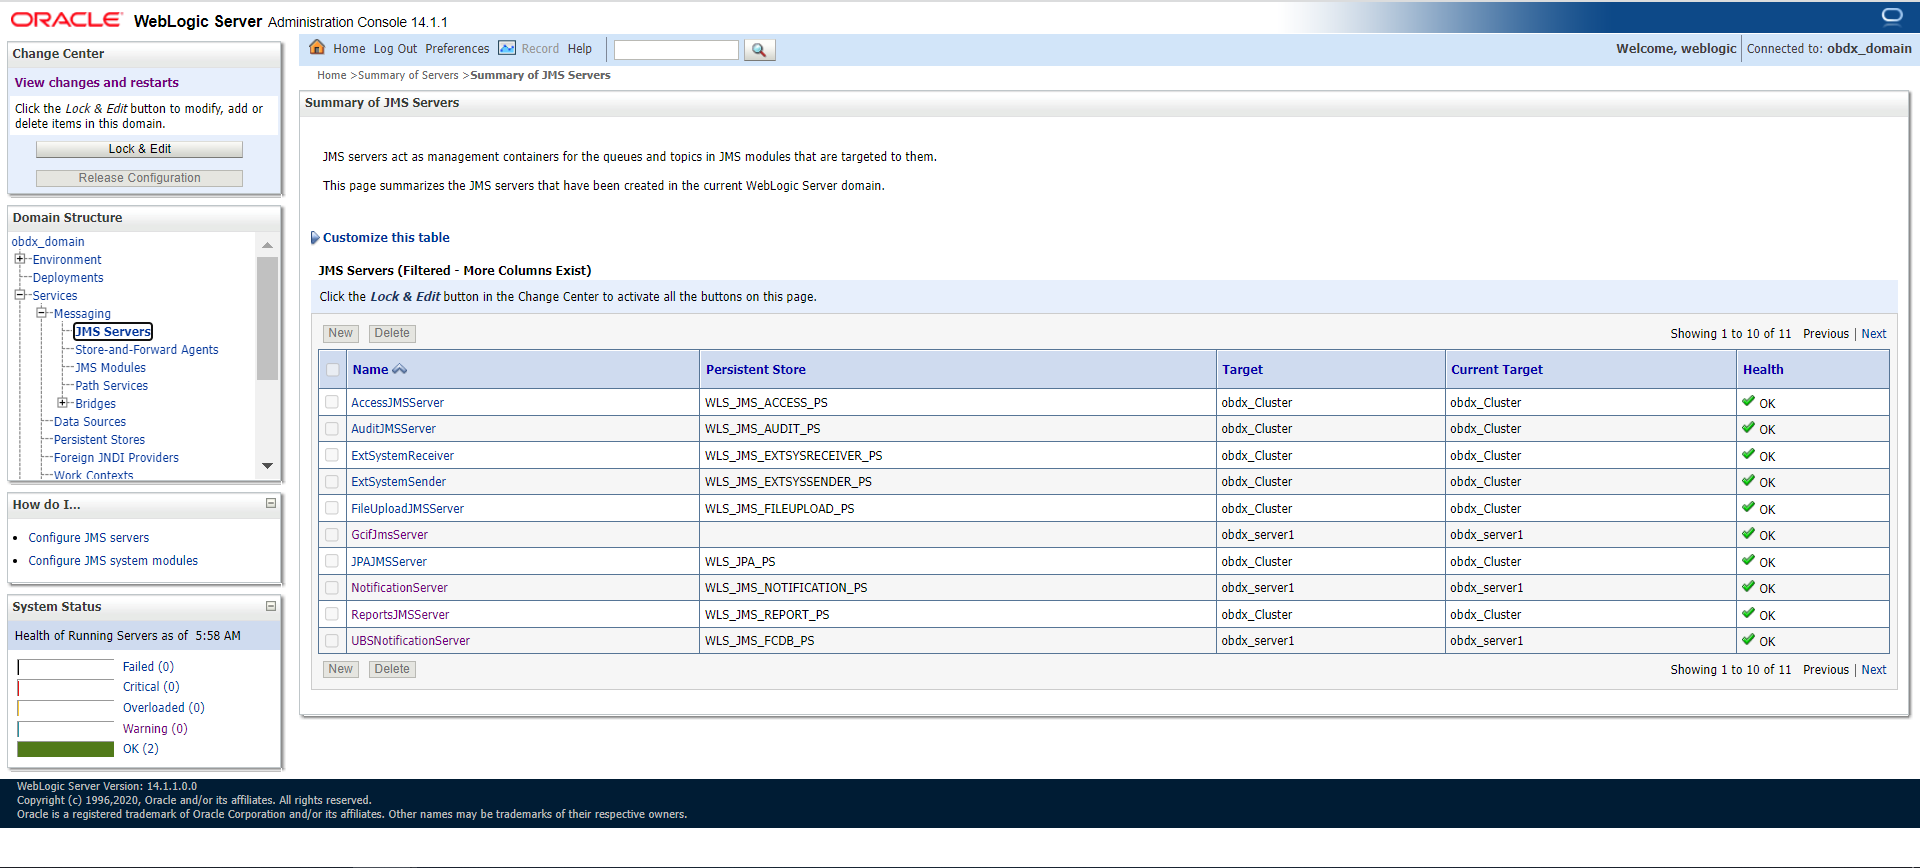
Task: Open Preferences from the toolbar
Action: pos(457,49)
